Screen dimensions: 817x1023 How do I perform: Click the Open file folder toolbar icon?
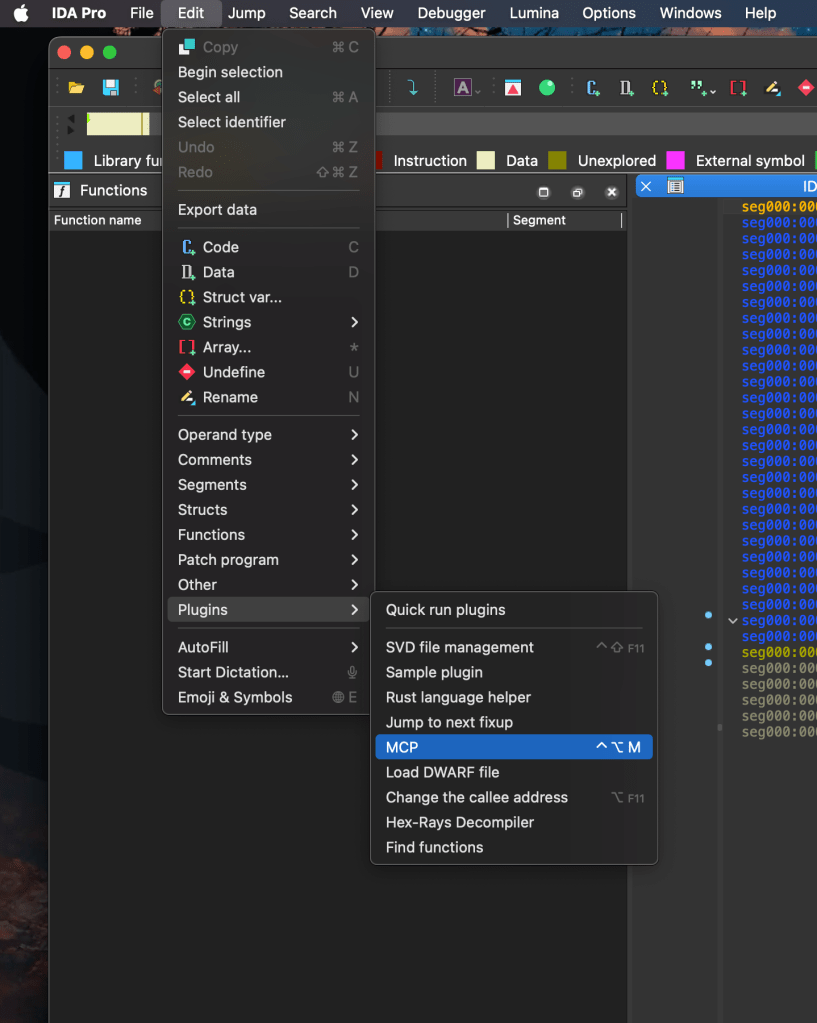(76, 88)
